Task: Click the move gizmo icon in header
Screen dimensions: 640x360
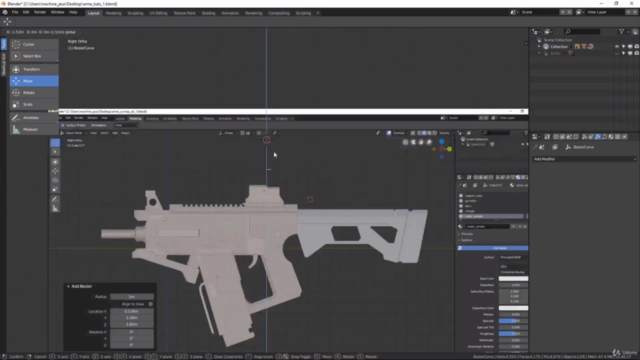Action: (7, 22)
